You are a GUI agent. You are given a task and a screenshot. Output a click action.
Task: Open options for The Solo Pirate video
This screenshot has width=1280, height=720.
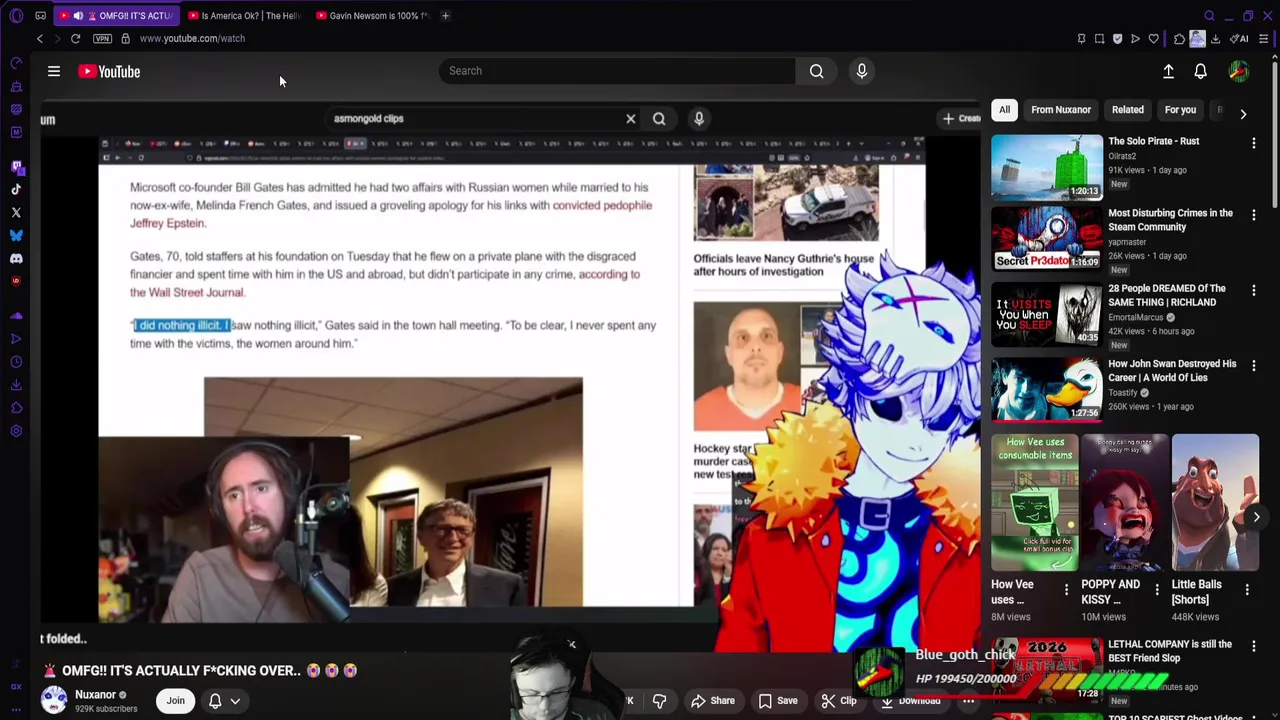click(1253, 144)
